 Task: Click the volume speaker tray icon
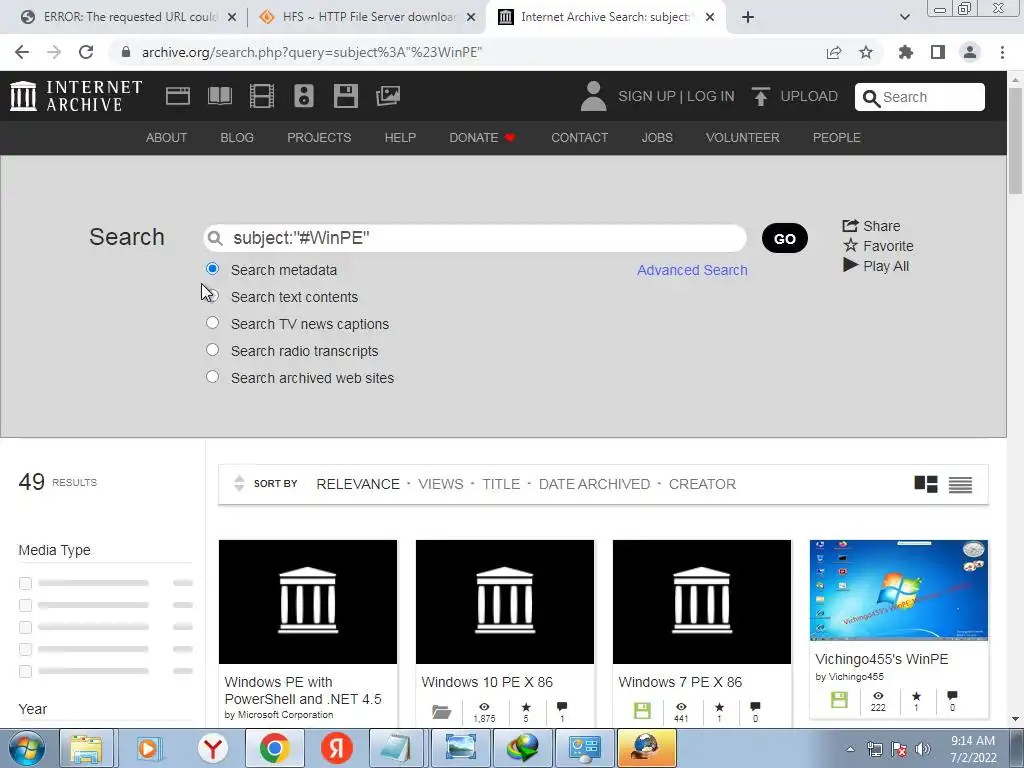click(x=922, y=749)
